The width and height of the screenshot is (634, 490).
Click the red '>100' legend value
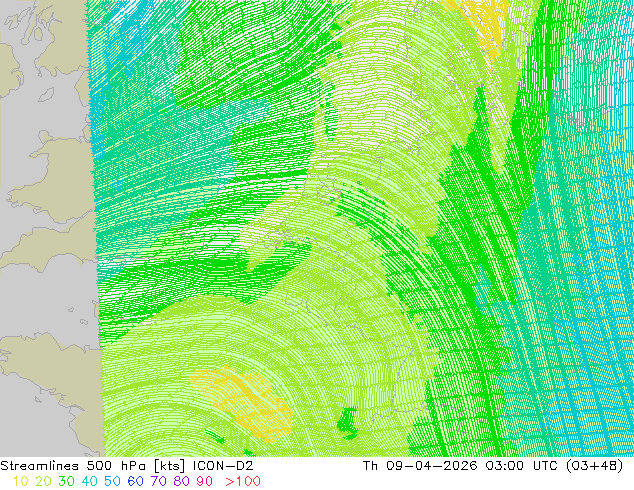coord(243,482)
